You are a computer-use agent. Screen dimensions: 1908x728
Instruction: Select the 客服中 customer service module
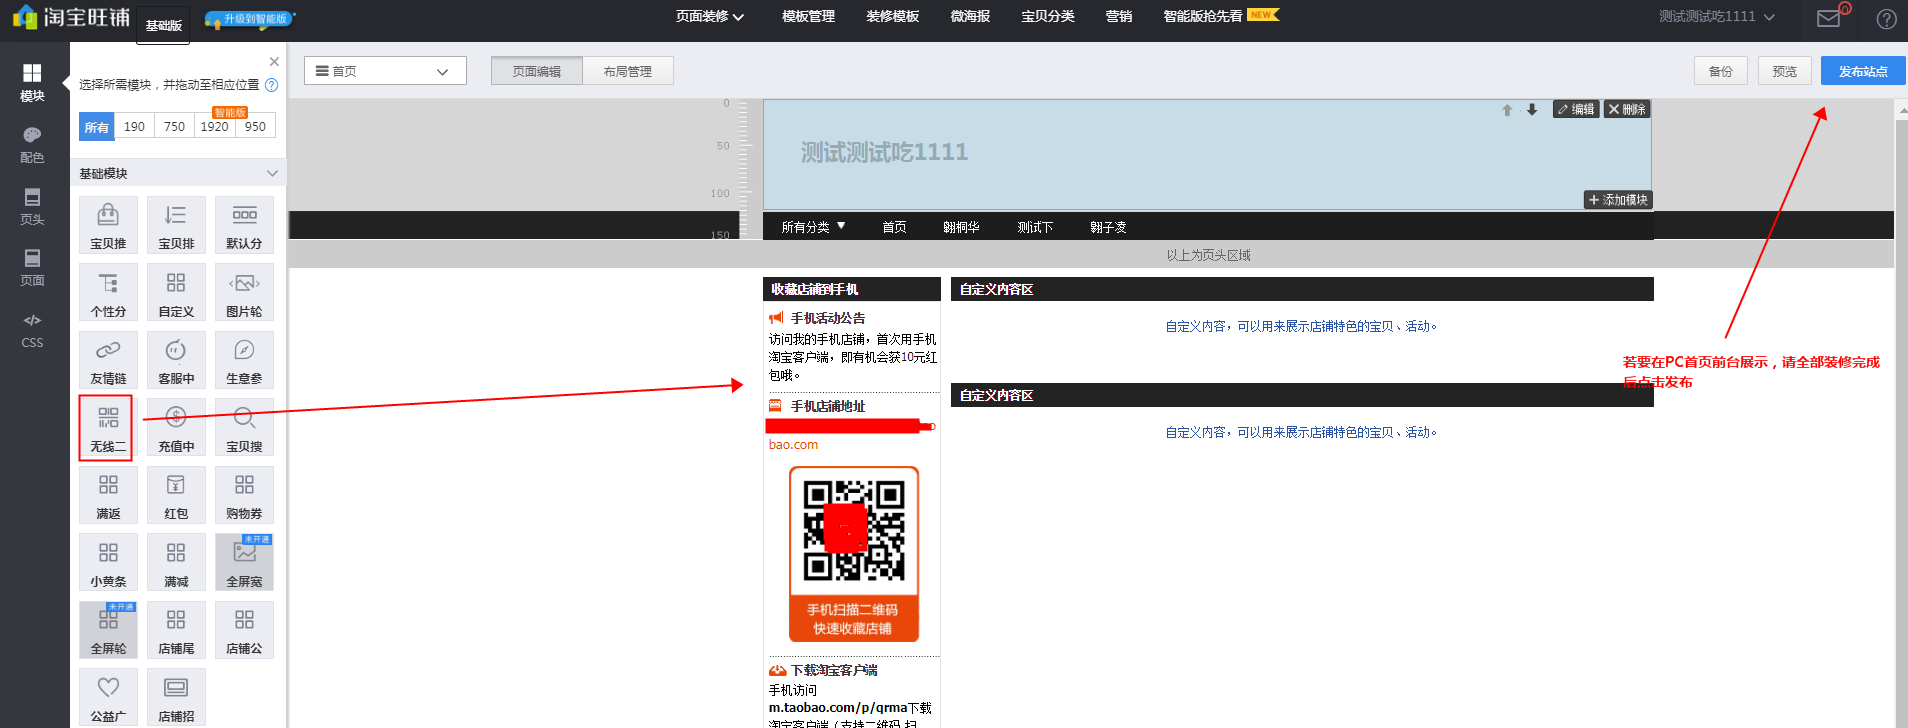(176, 360)
